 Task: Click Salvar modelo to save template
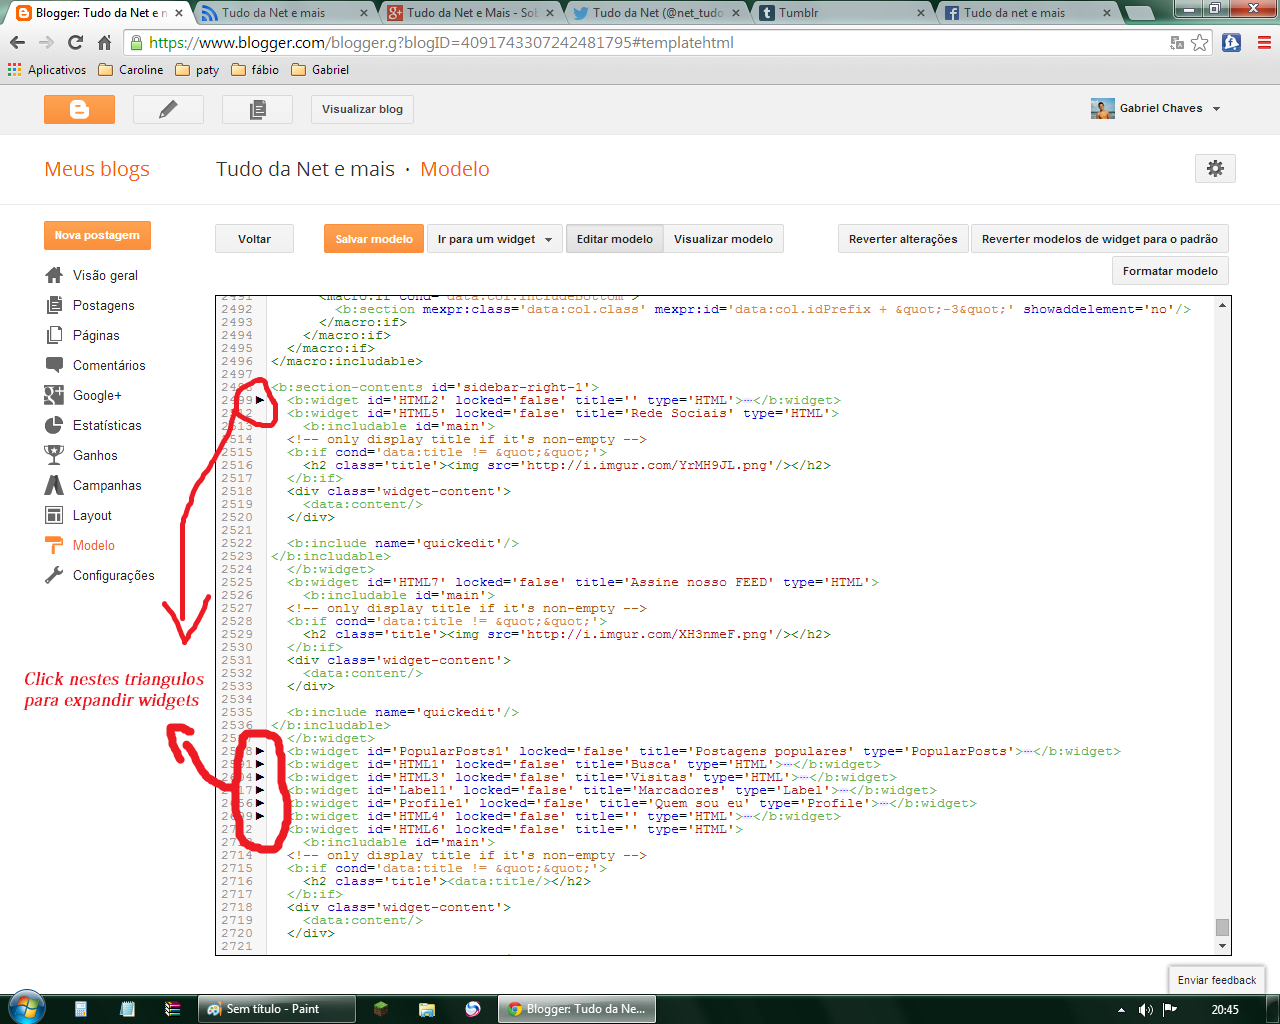(x=374, y=239)
